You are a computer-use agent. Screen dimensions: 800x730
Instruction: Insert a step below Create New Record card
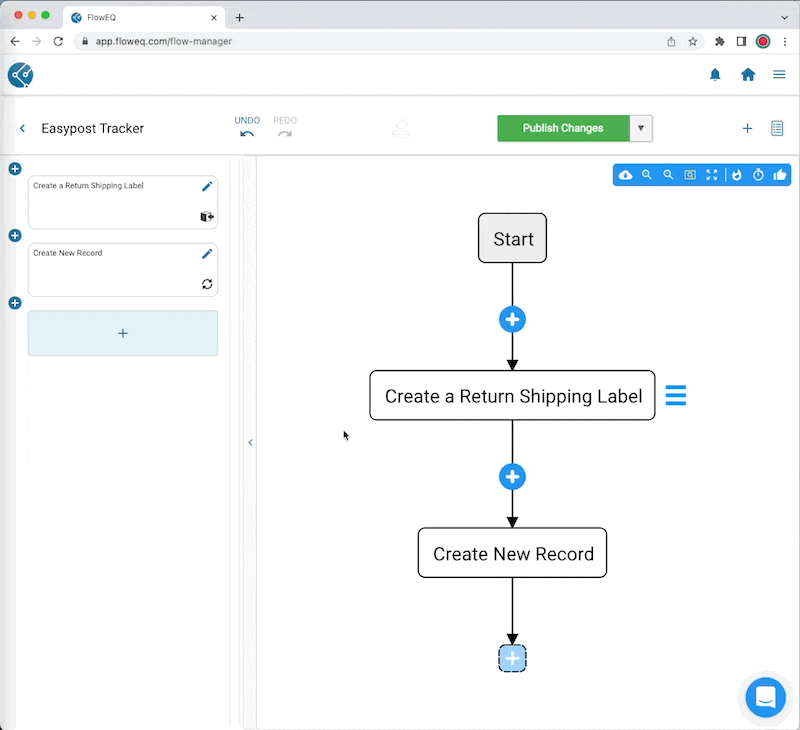click(15, 303)
